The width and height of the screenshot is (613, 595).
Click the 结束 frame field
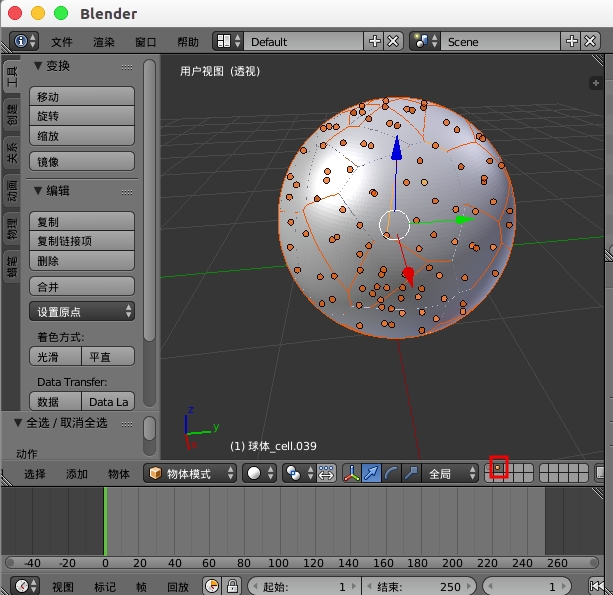tap(420, 586)
